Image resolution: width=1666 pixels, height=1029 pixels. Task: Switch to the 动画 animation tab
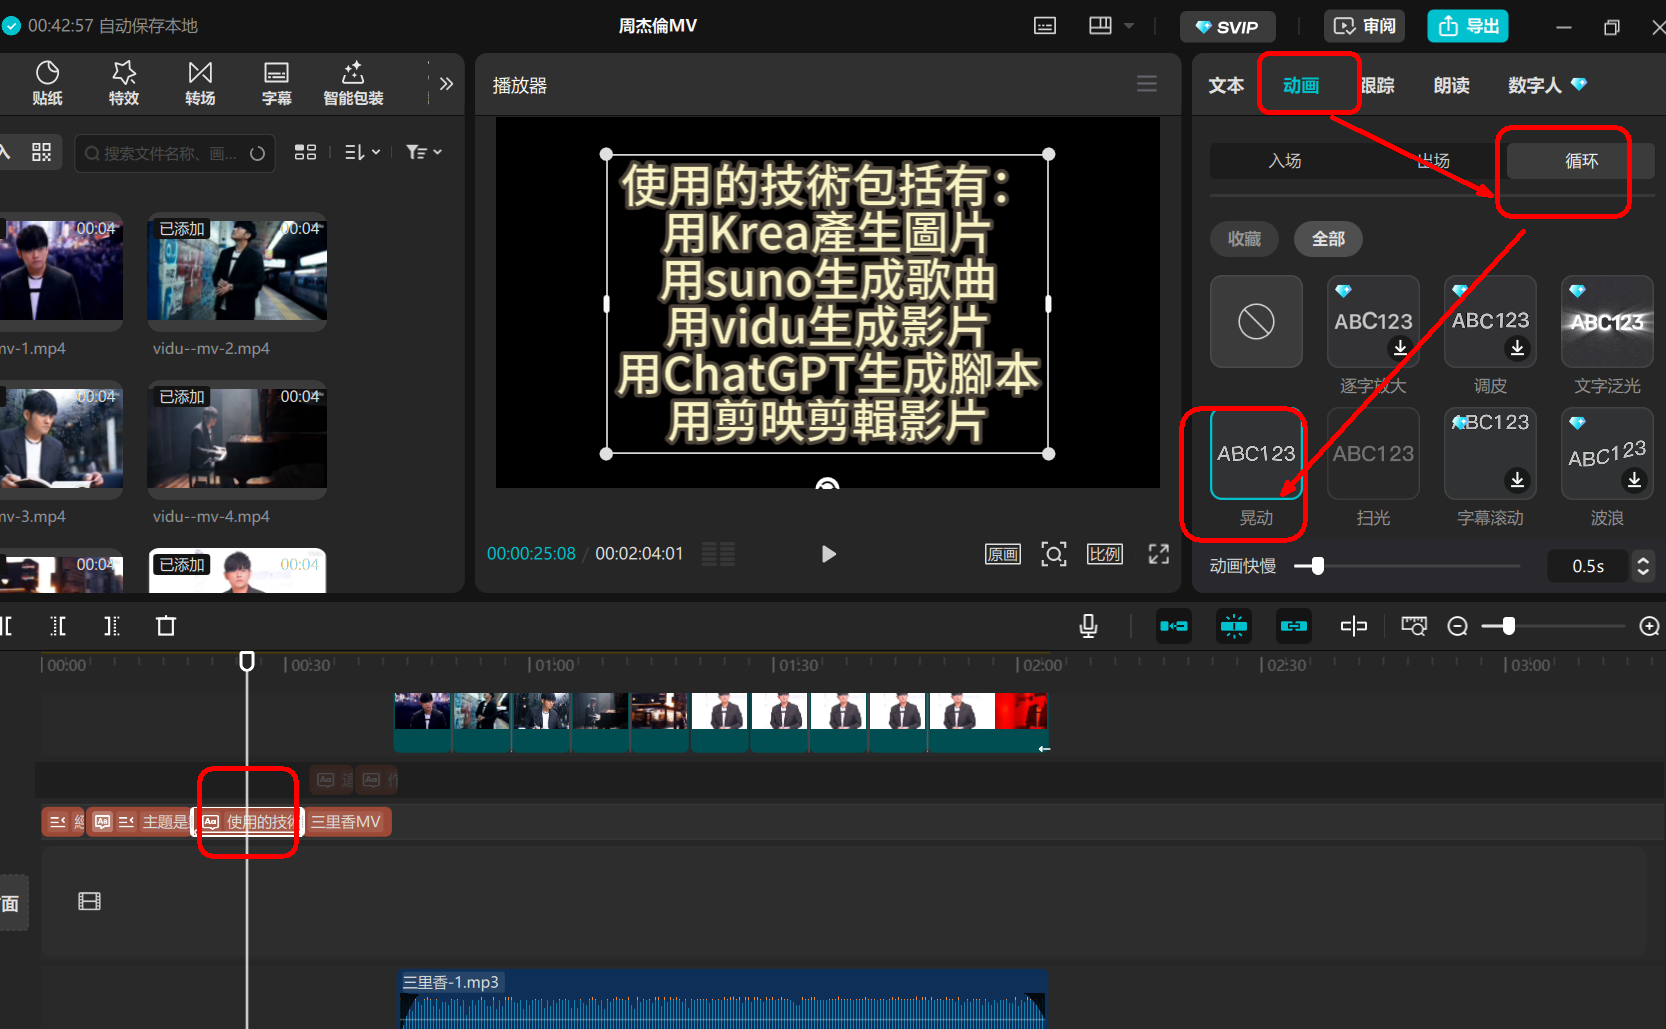[1301, 85]
